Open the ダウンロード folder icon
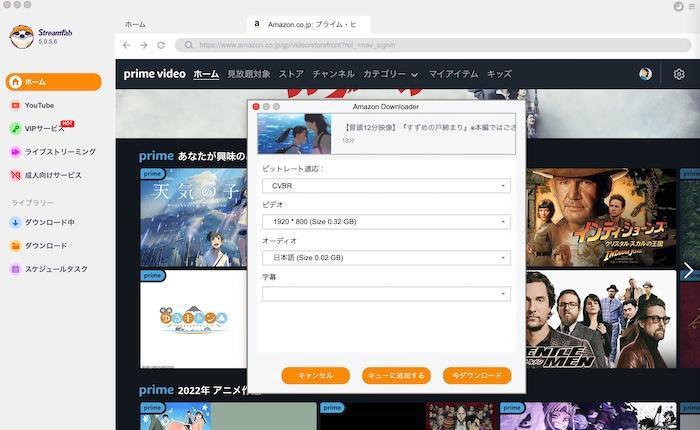Screen dimensions: 700x430 click(x=15, y=246)
